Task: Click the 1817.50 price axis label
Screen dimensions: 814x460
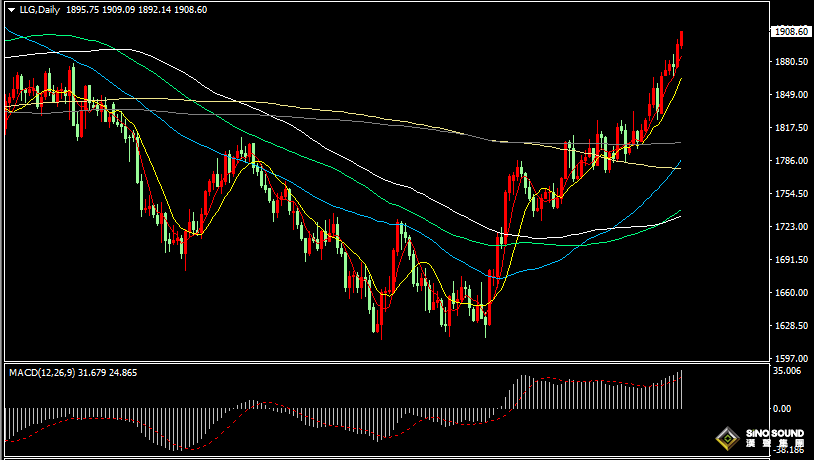Action: (x=791, y=128)
